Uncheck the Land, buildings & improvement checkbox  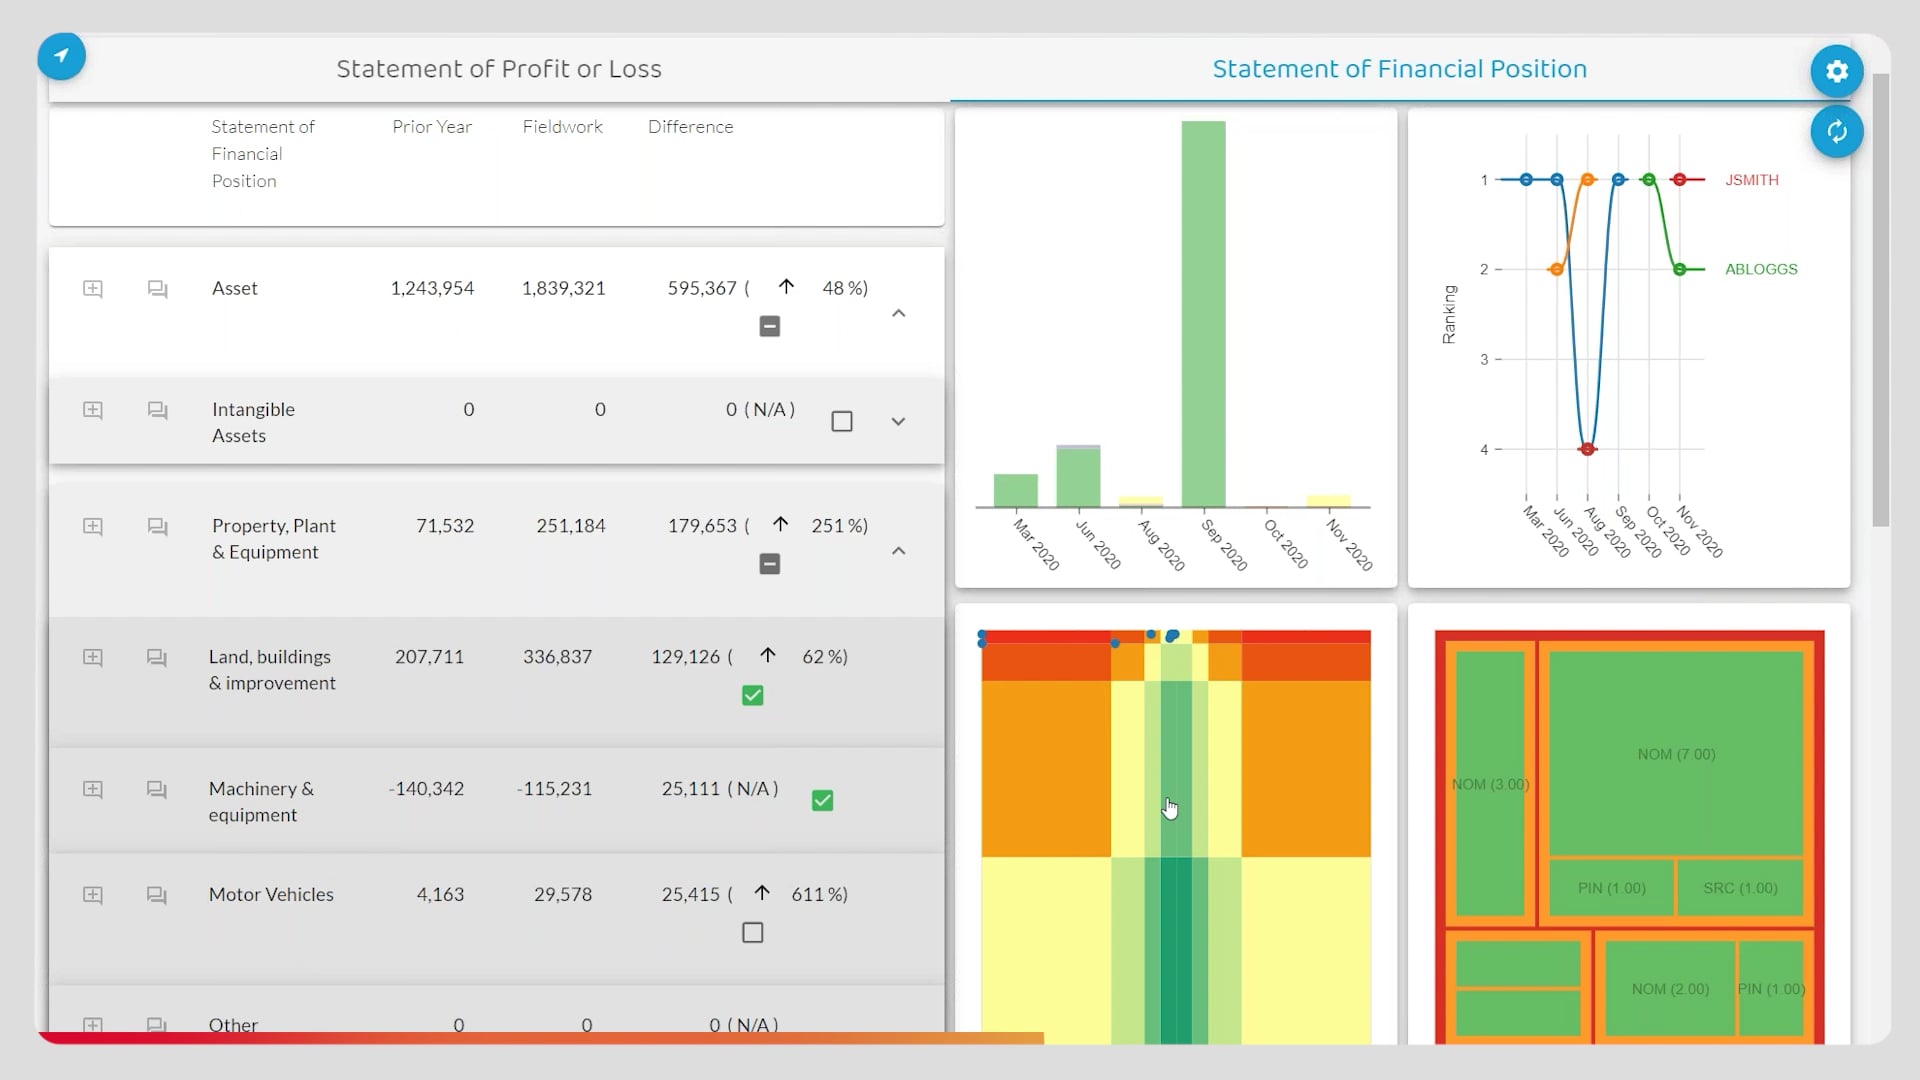(752, 695)
